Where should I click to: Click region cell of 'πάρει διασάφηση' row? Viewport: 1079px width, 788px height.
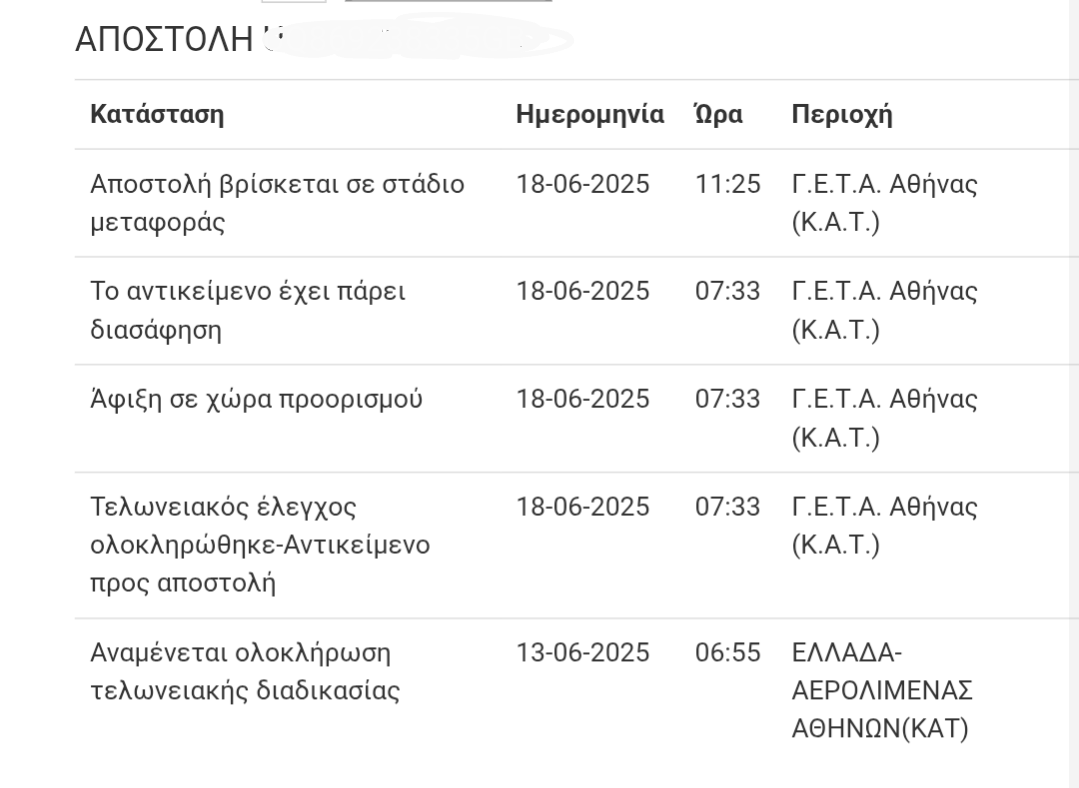(x=884, y=311)
